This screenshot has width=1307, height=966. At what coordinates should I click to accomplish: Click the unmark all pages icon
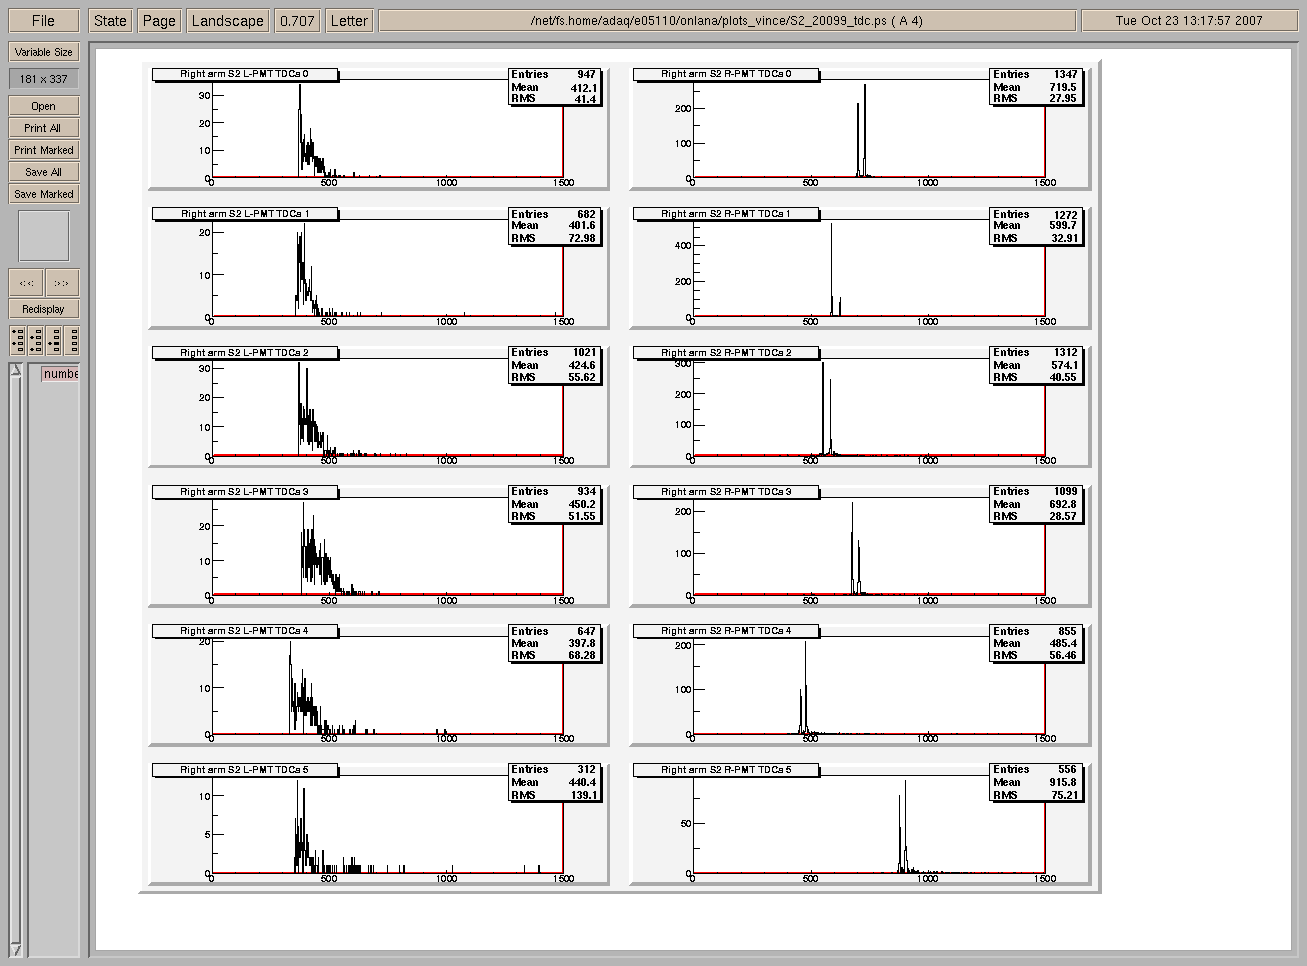[71, 340]
